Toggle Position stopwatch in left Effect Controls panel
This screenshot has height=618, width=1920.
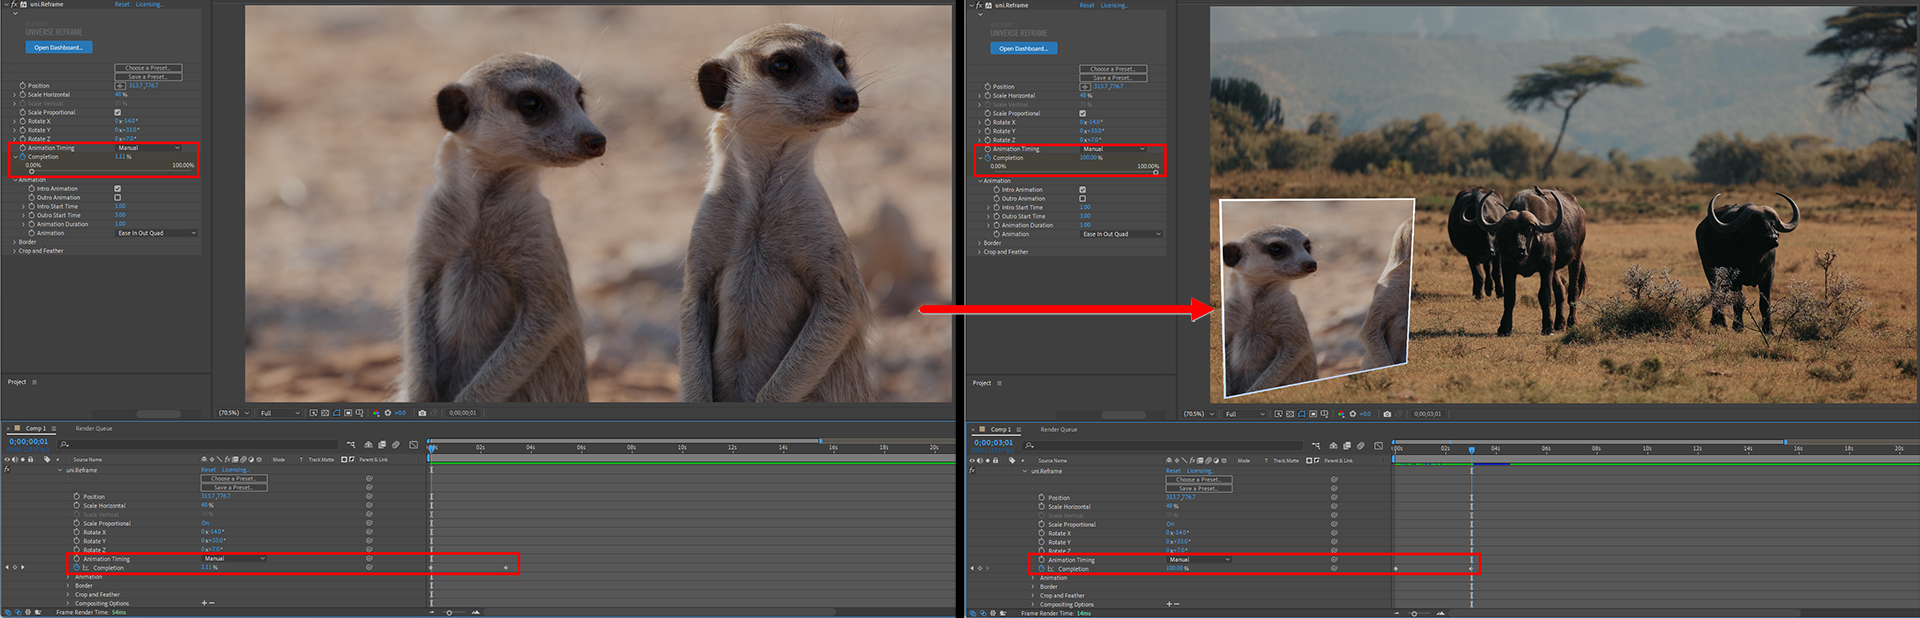coord(22,86)
